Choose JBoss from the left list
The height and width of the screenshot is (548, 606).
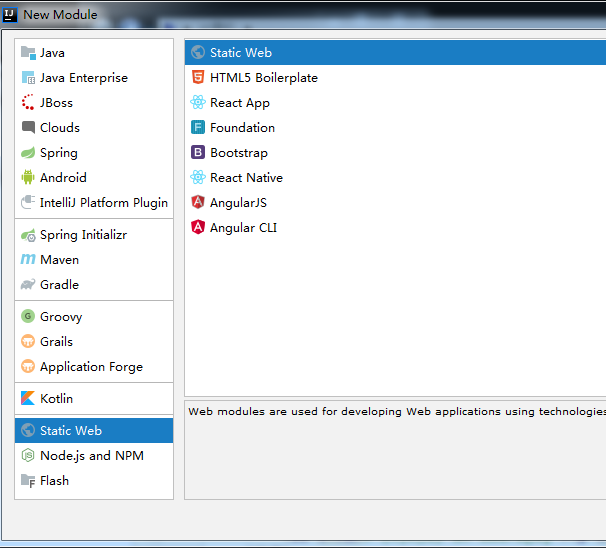pyautogui.click(x=94, y=102)
